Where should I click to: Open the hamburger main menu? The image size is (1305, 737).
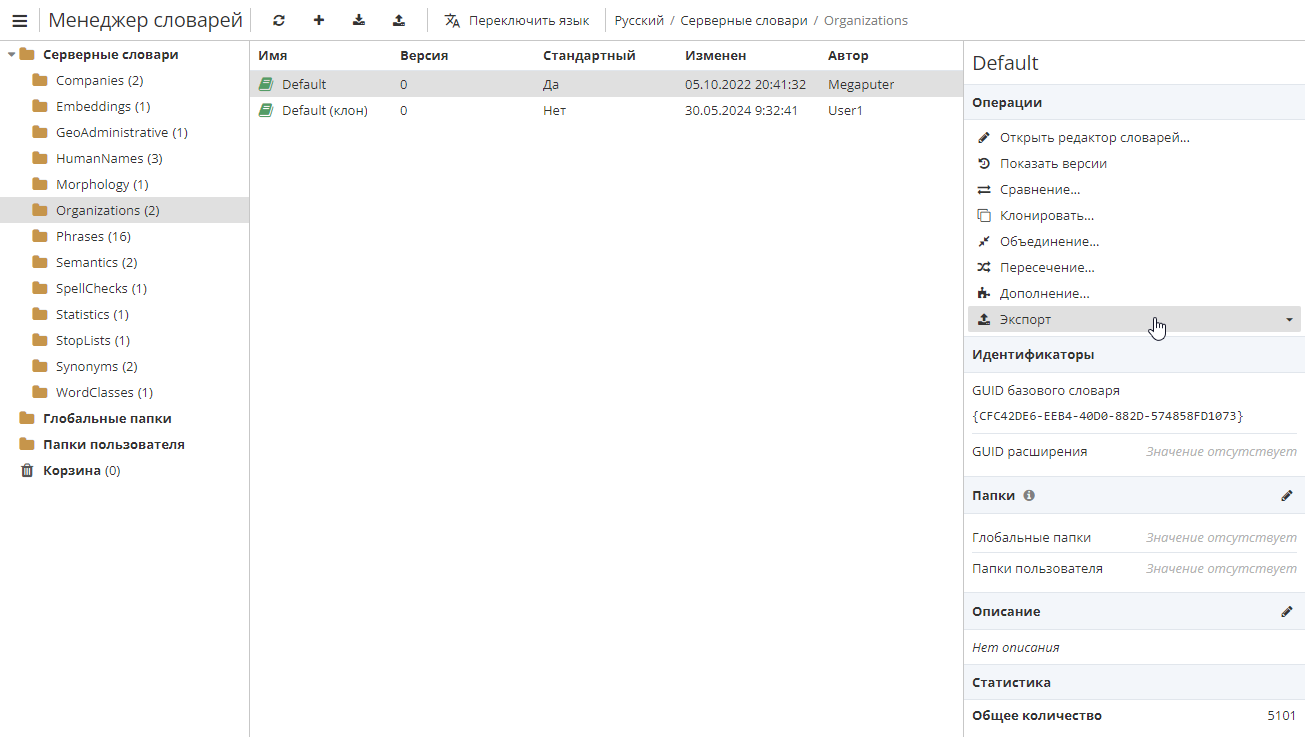19,20
